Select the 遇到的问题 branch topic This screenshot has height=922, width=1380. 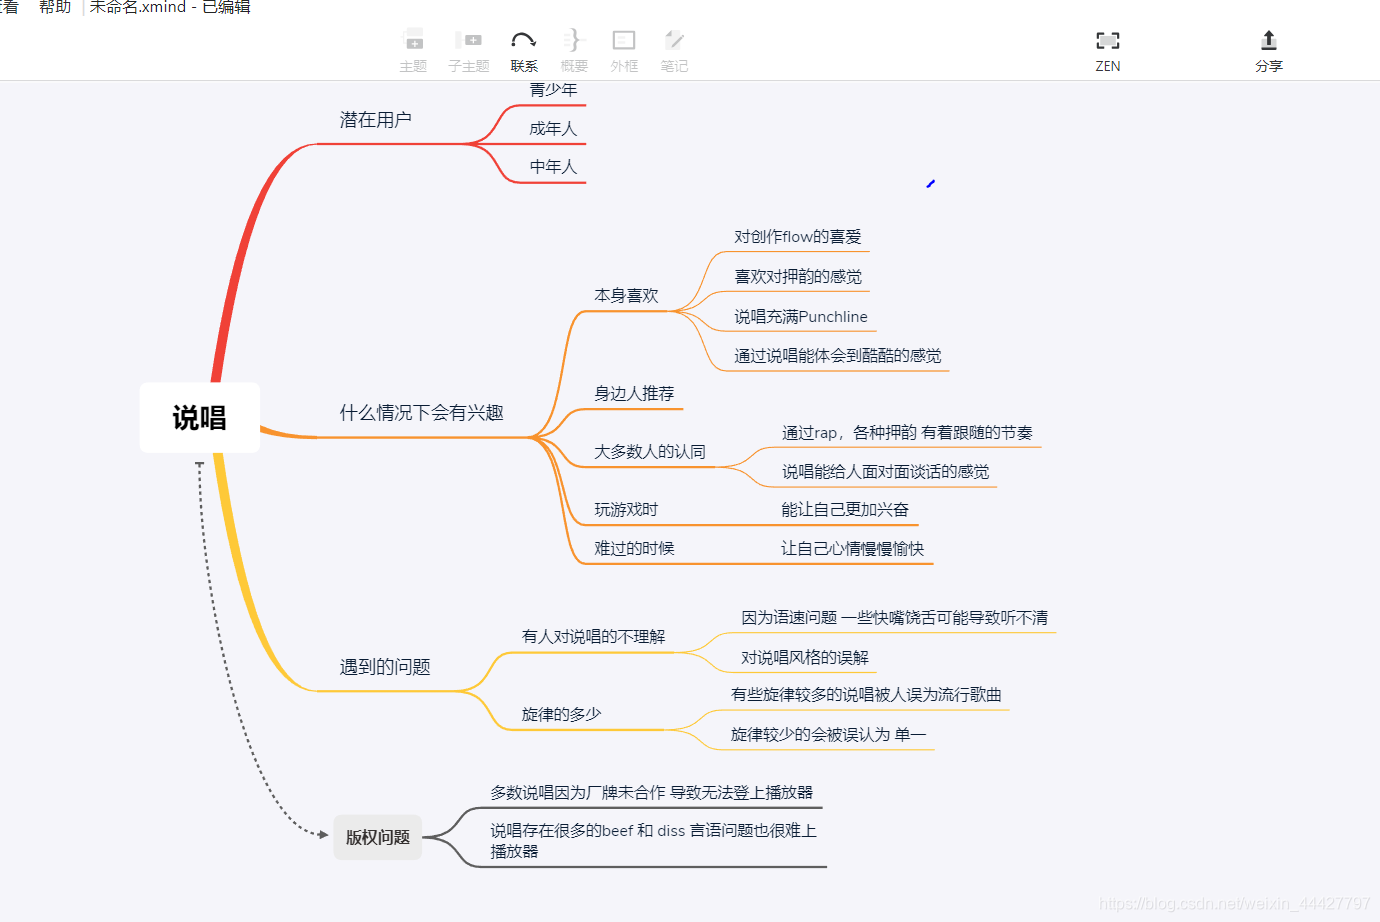pos(385,667)
